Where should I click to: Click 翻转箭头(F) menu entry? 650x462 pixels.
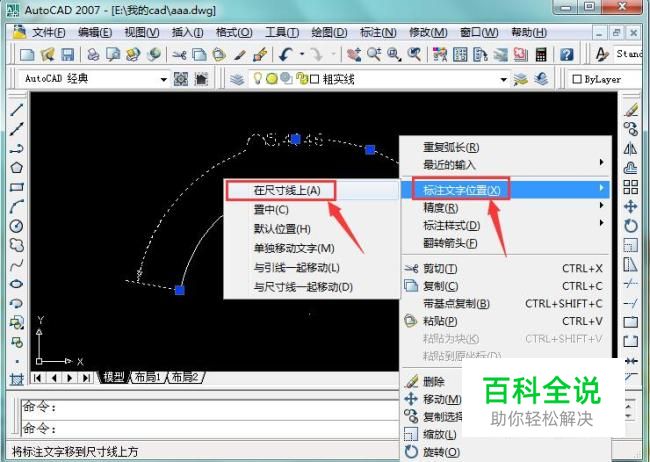pos(450,243)
